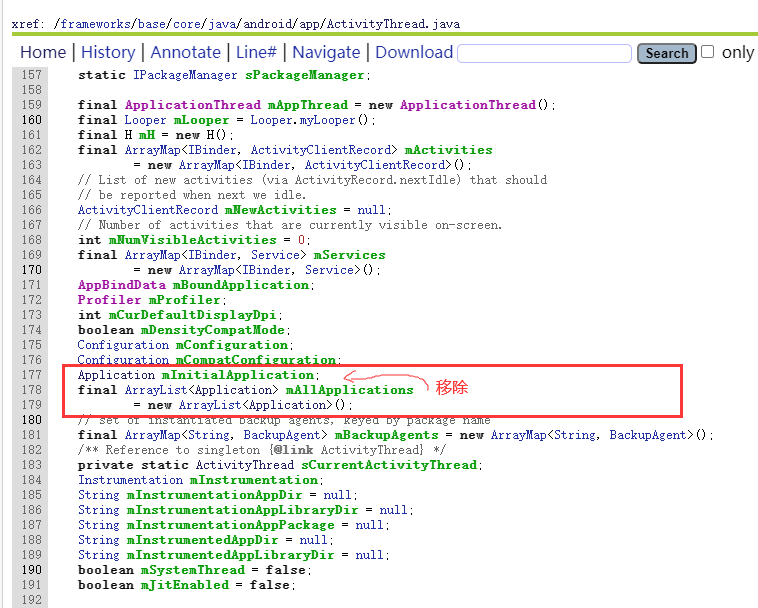Click mCompatConfiguration field name
This screenshot has height=608, width=758.
[x=256, y=360]
